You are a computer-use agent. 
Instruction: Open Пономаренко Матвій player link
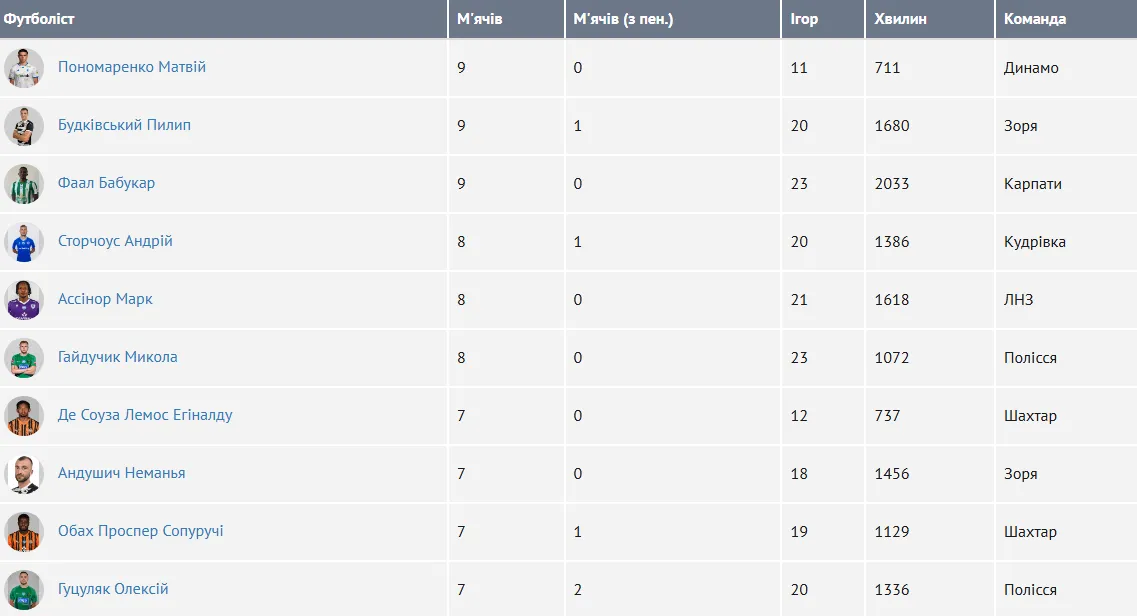point(132,67)
